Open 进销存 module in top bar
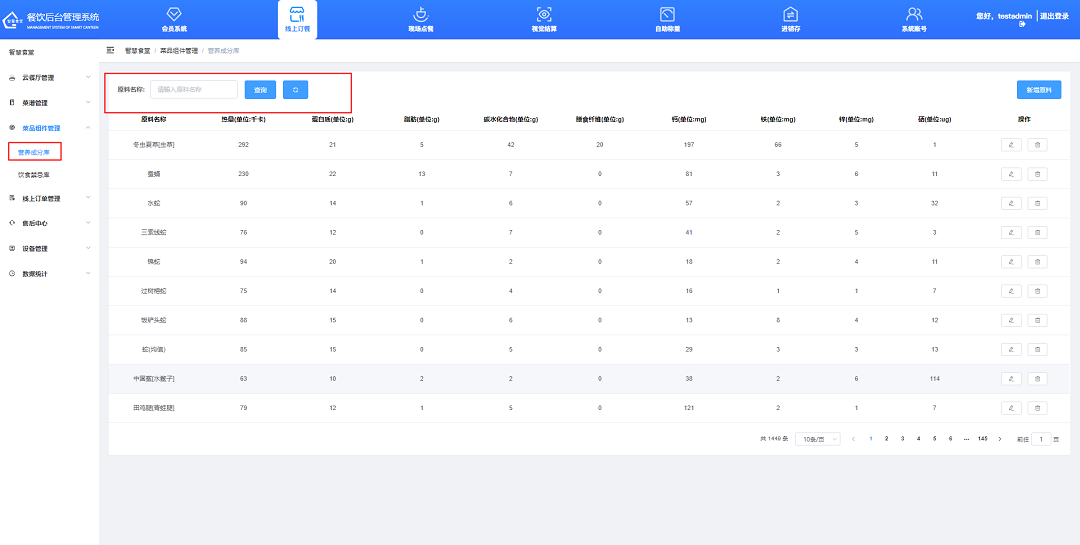 click(x=790, y=18)
